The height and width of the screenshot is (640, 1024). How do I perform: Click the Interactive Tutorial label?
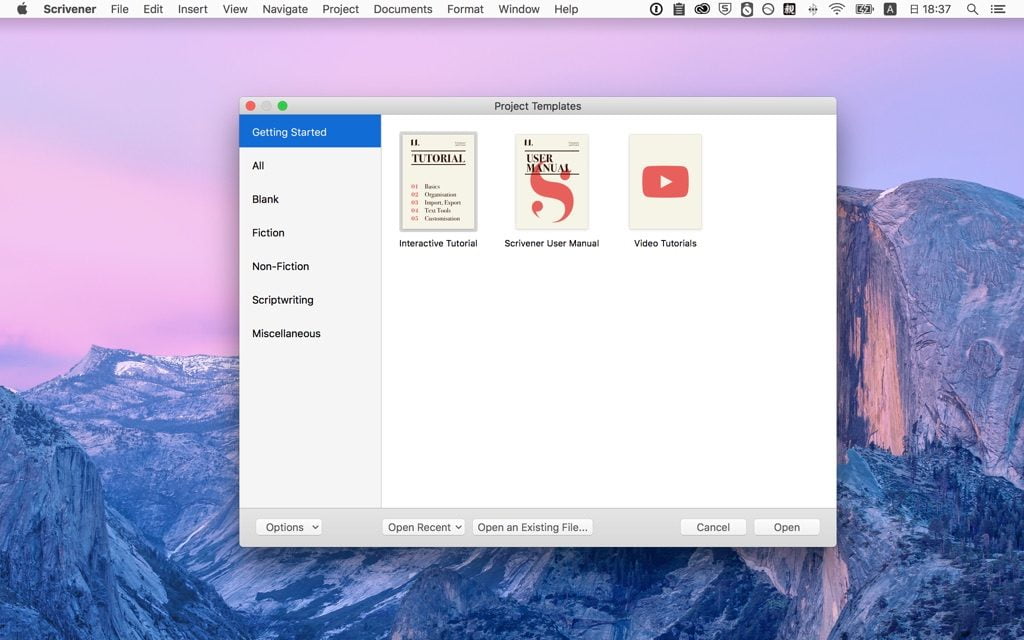pyautogui.click(x=438, y=243)
